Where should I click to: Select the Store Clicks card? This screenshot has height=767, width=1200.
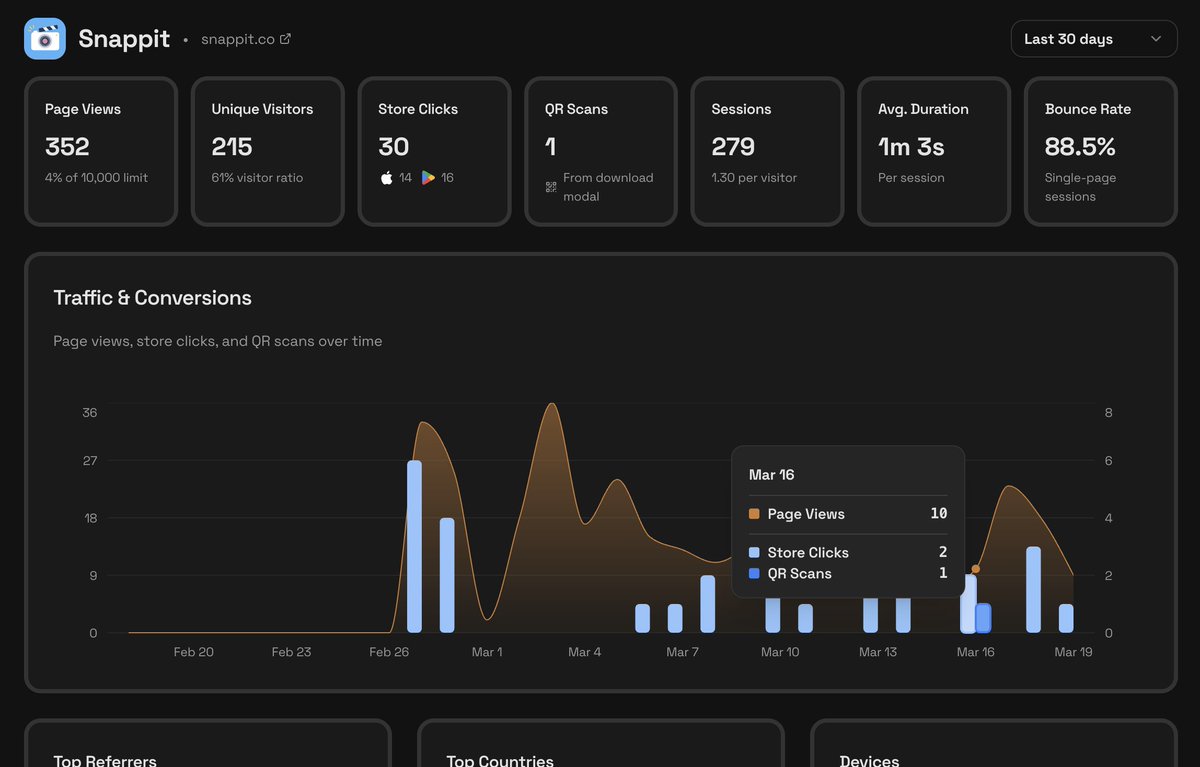[434, 152]
